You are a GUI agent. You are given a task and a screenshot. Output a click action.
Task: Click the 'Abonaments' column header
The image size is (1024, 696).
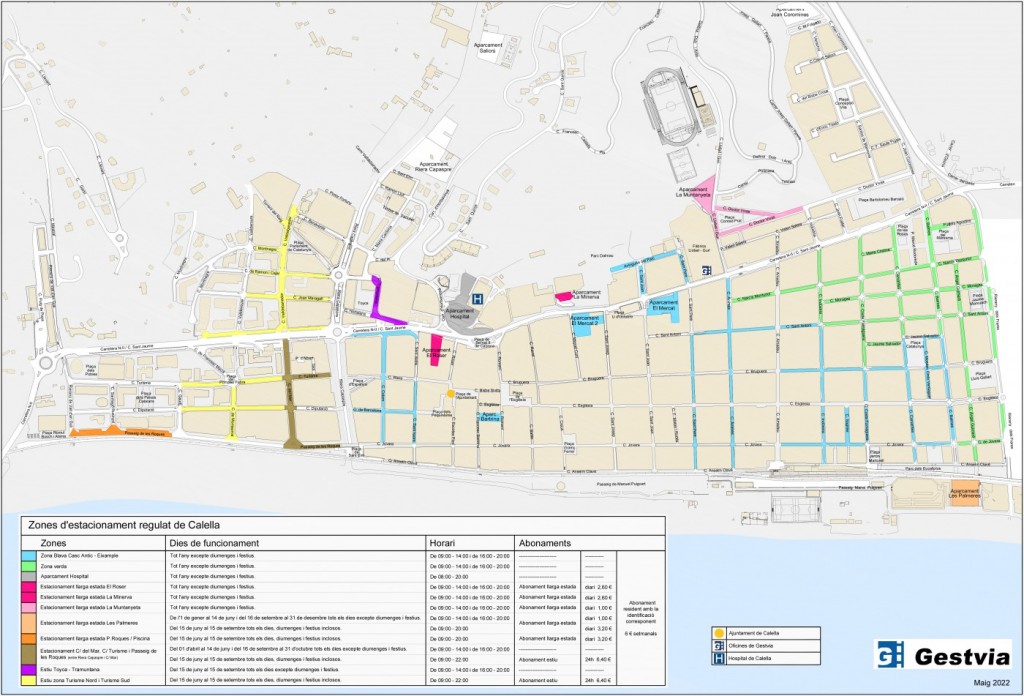tap(545, 544)
